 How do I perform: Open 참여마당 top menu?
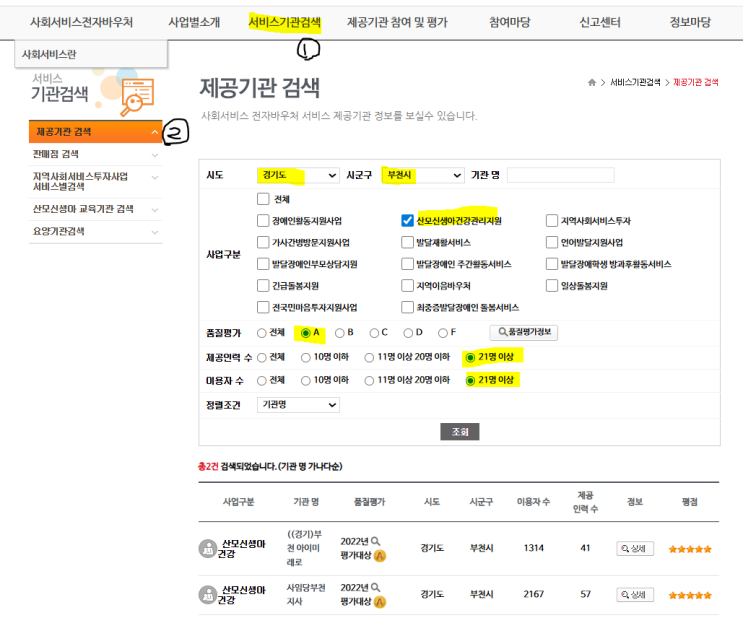point(509,22)
